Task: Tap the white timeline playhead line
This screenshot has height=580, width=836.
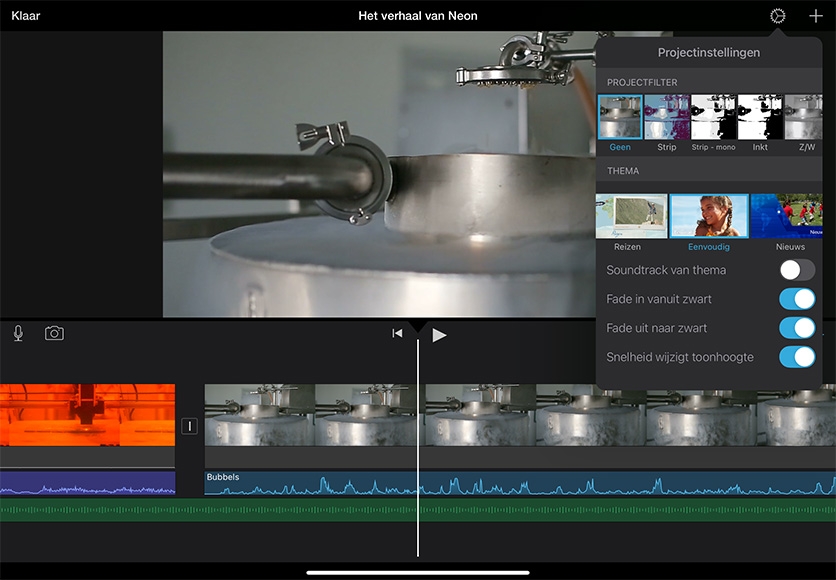Action: (x=417, y=448)
